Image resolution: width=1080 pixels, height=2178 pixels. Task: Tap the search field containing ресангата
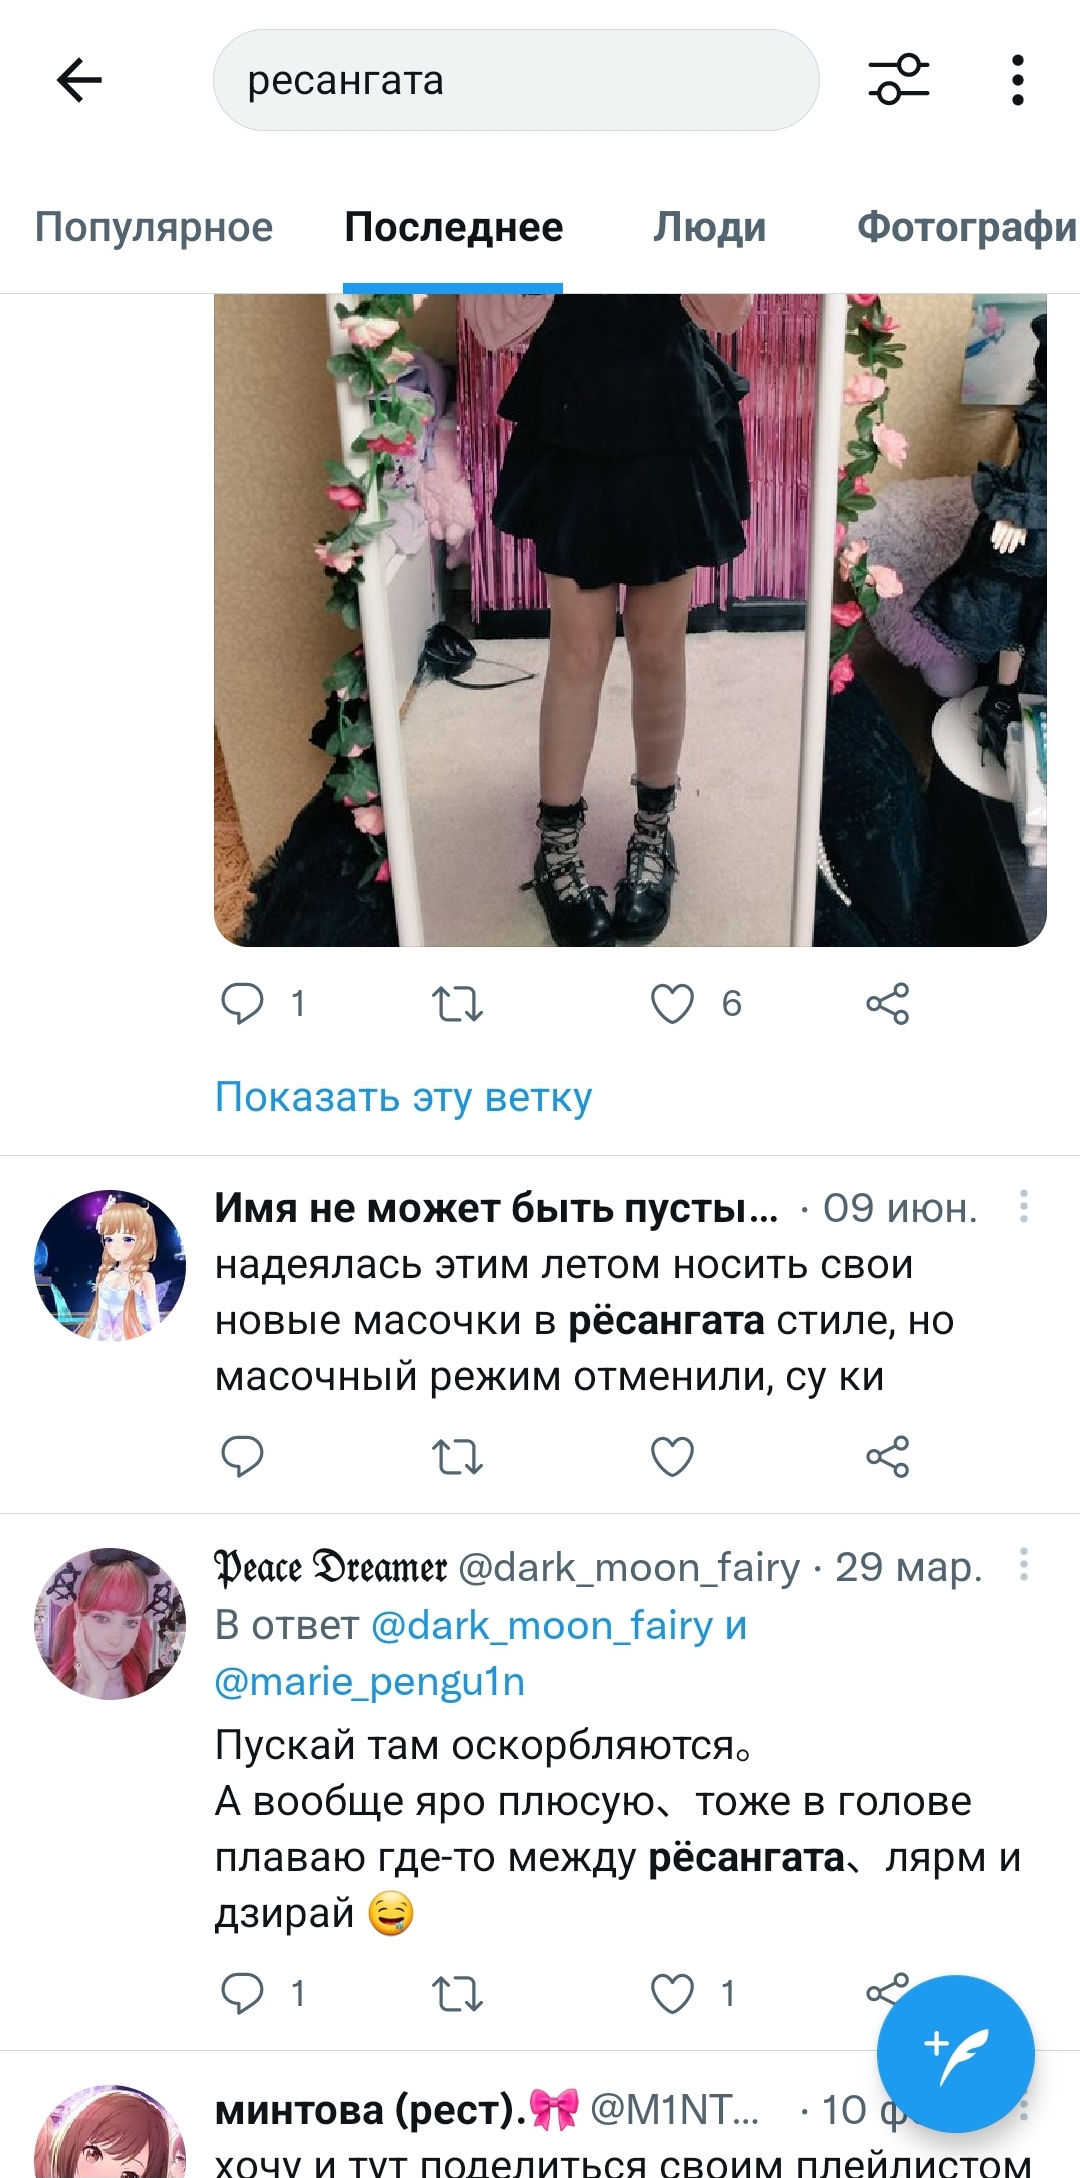(516, 80)
